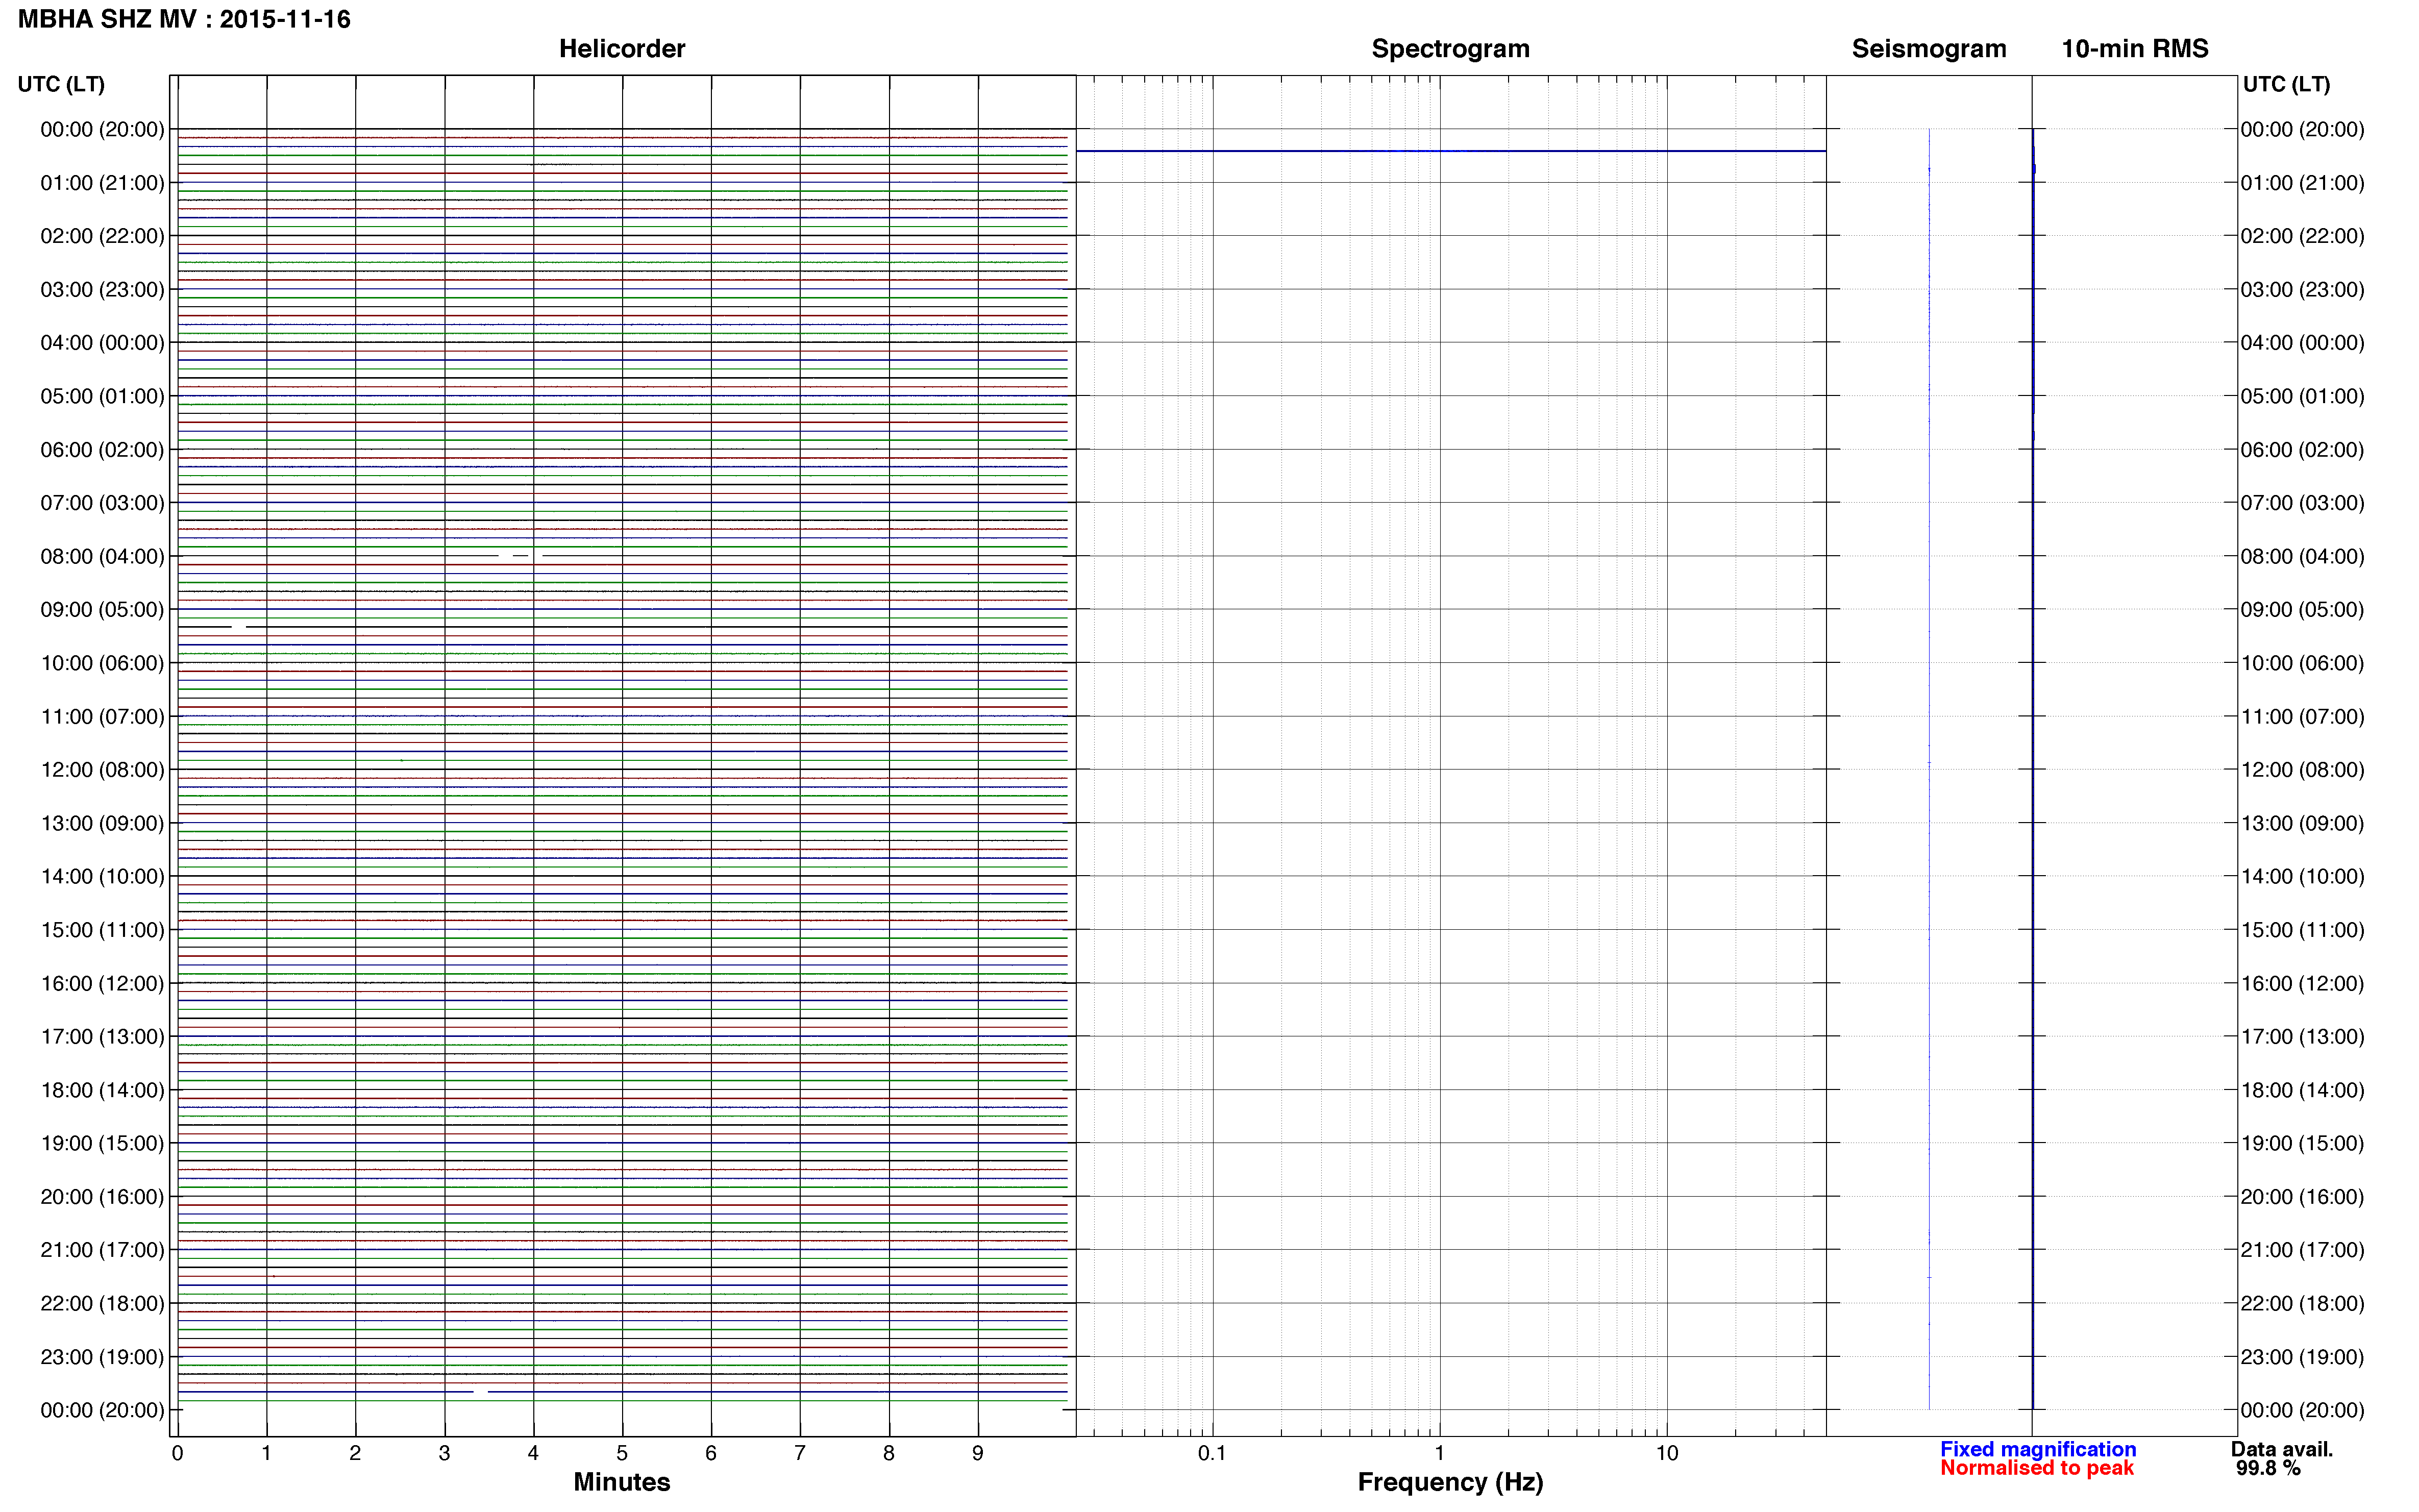Click left axis label "02:00 (22:00)"
Viewport: 2419px width, 1512px height.
[102, 236]
